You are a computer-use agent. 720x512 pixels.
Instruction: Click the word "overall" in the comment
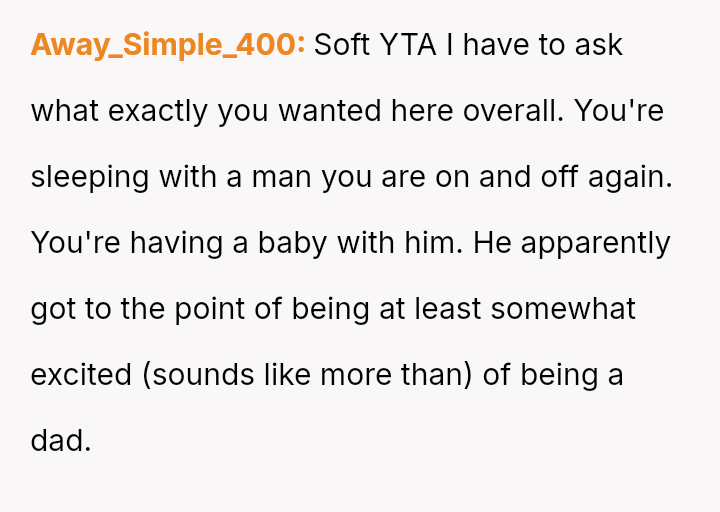click(x=508, y=111)
